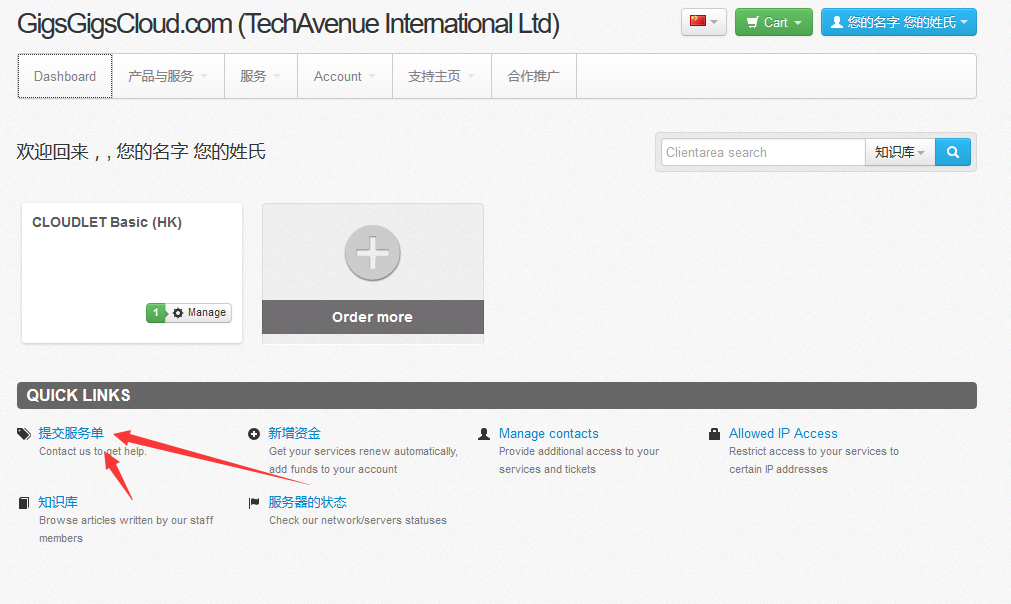Open the user account dropdown 您的名字 您的姓氏
This screenshot has height=604, width=1011.
(899, 22)
